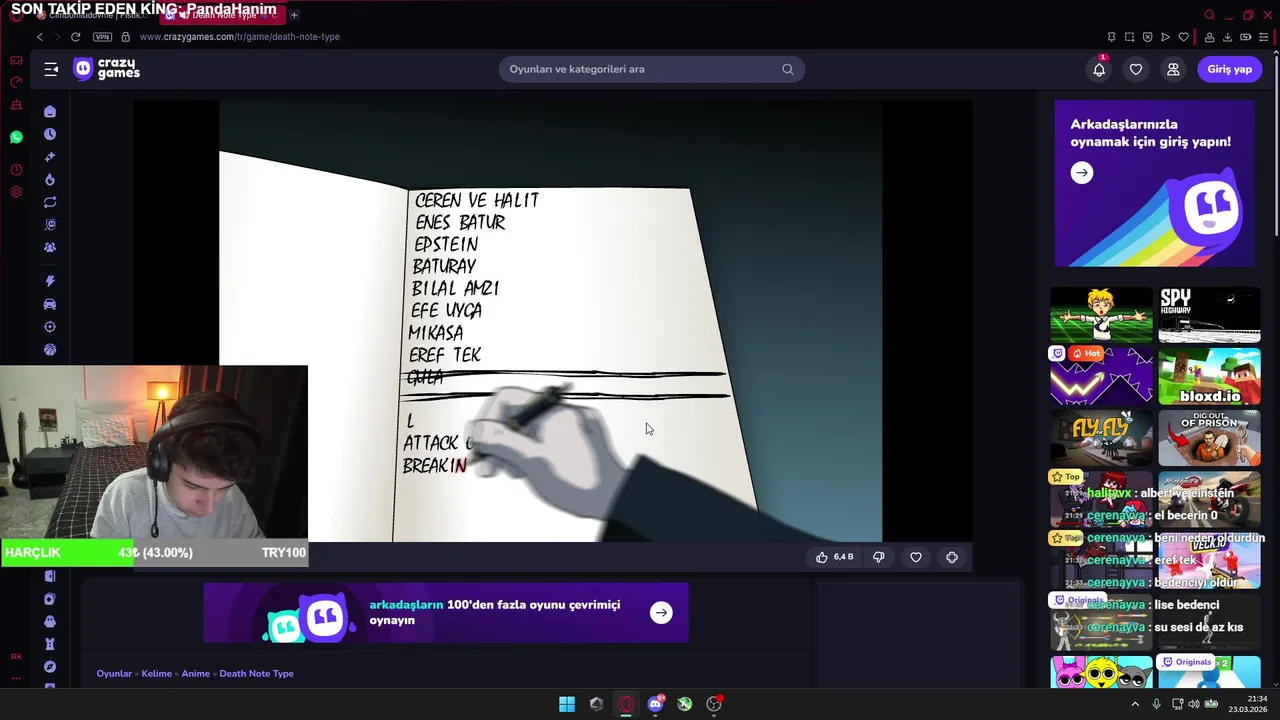Open the Fly Fly game thumbnail

click(1101, 438)
